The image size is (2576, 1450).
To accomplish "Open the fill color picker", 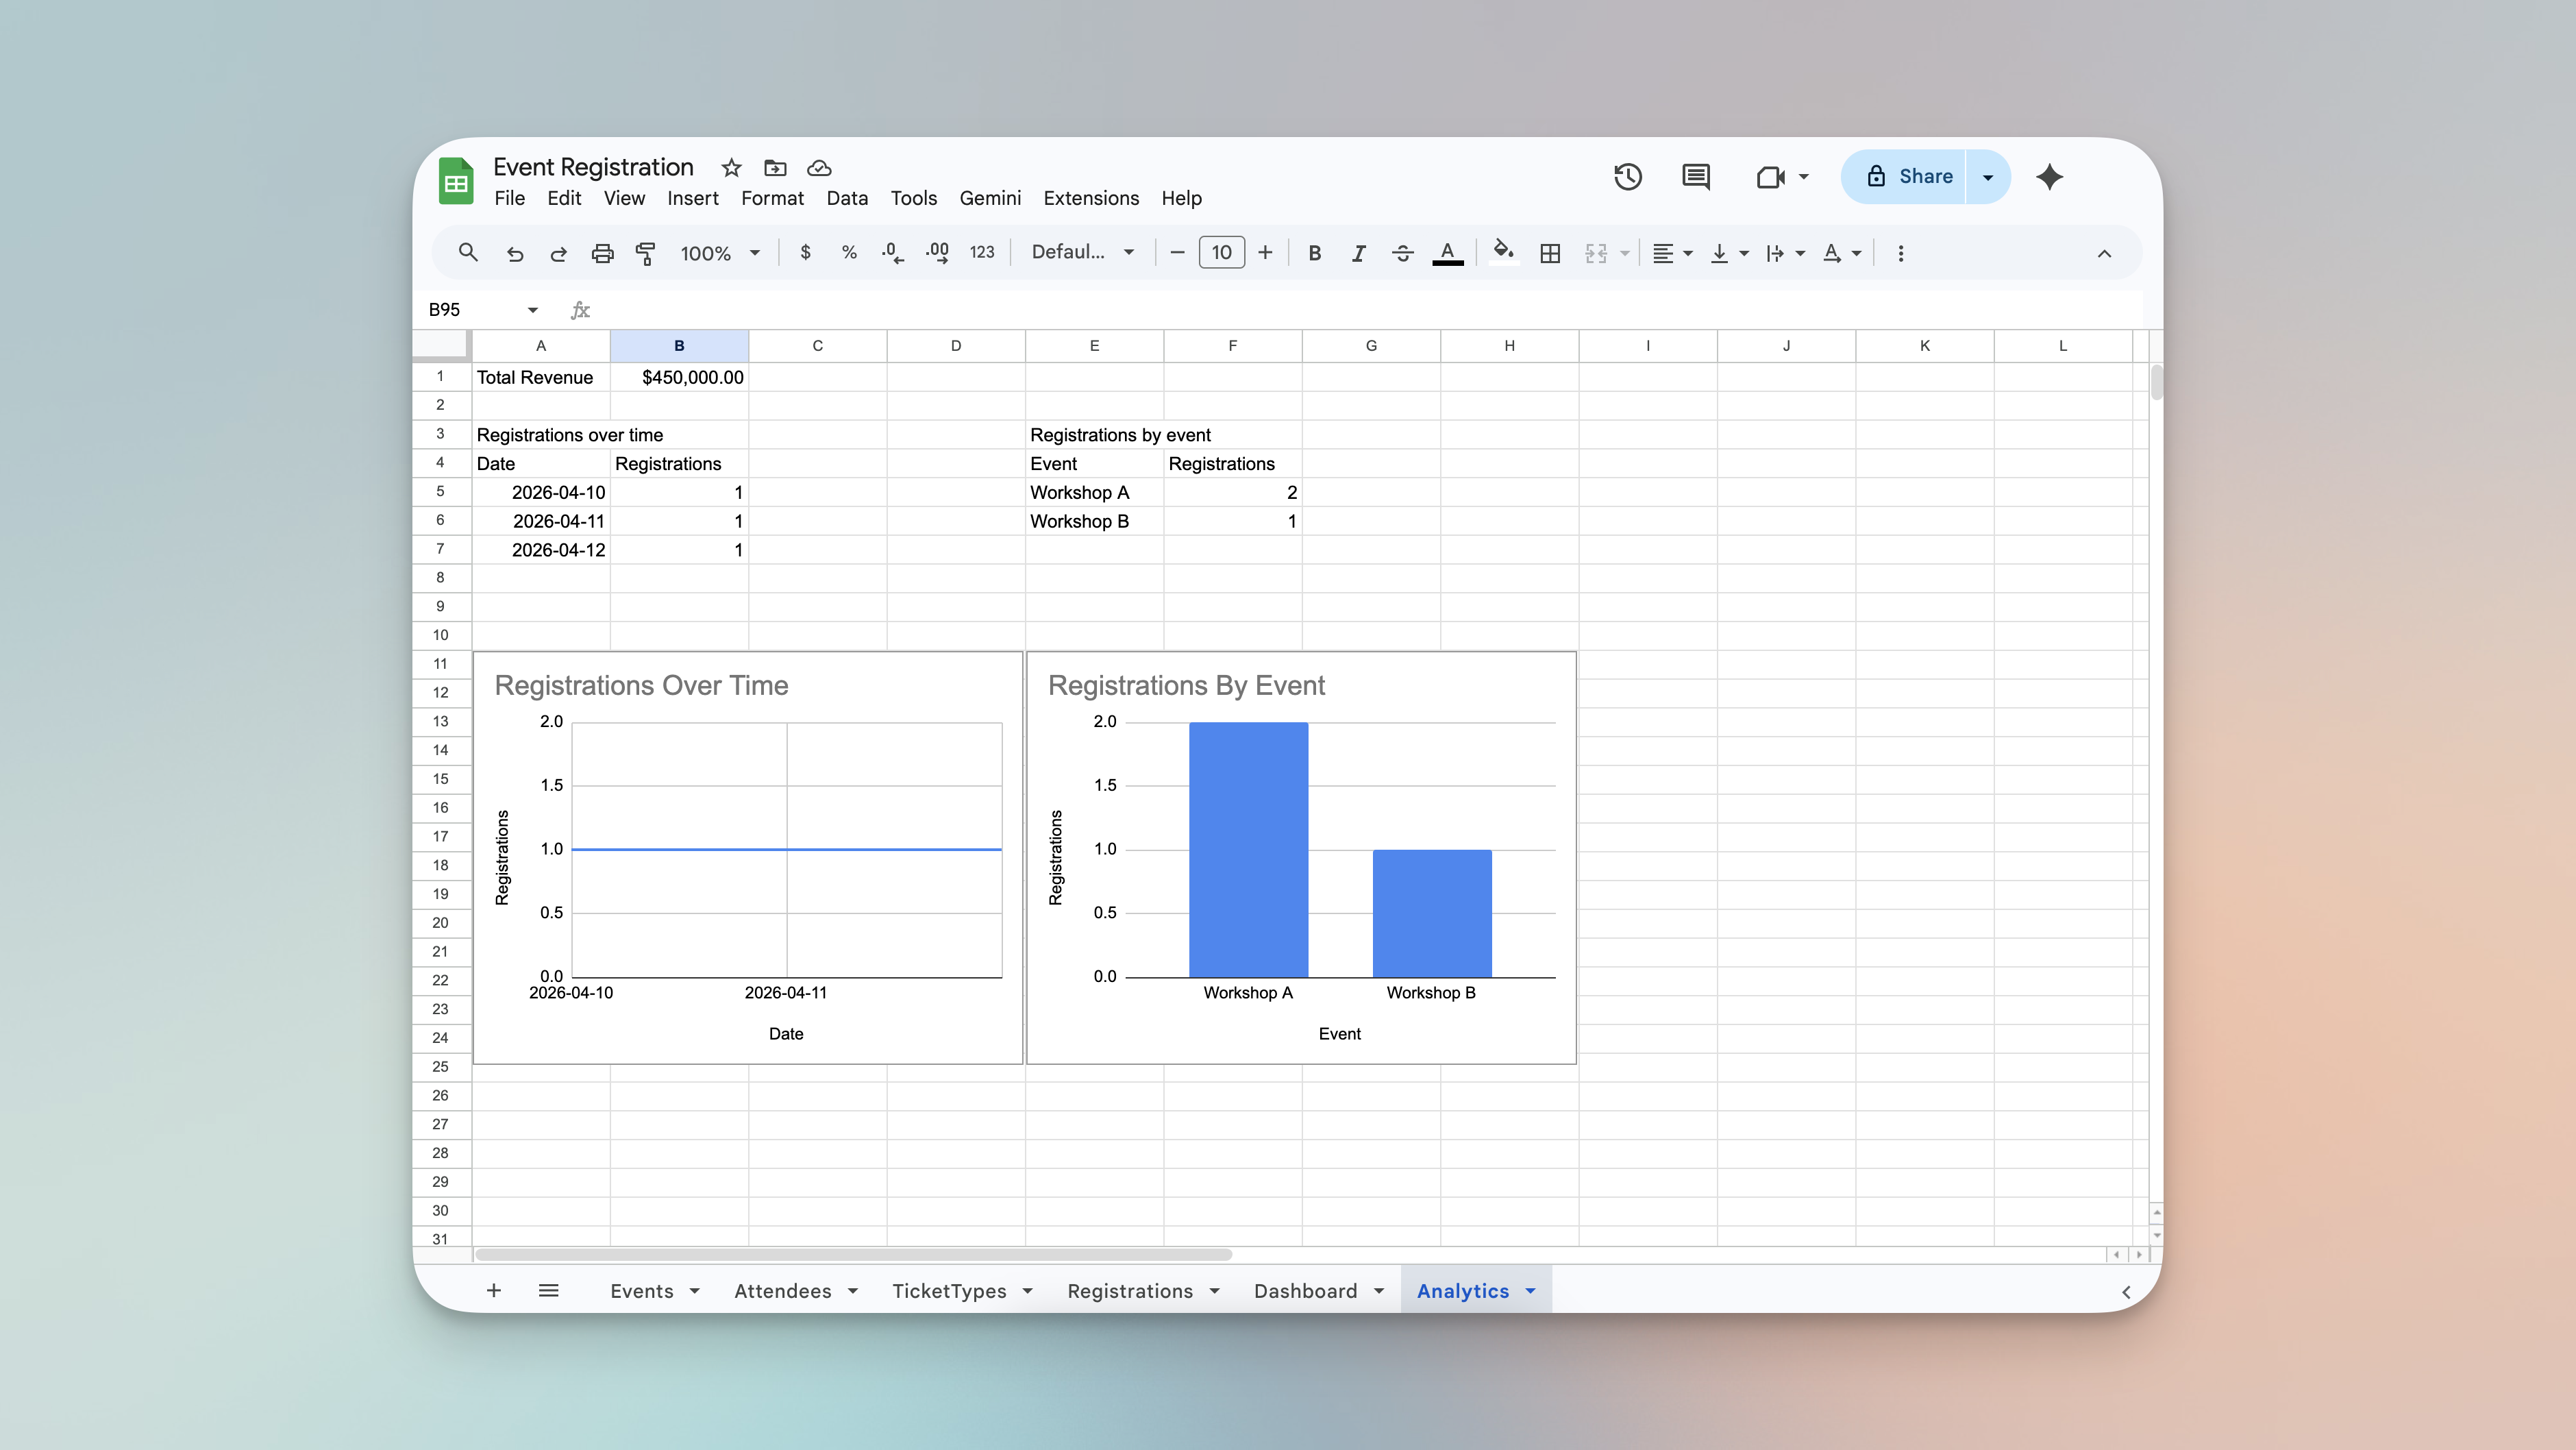I will (x=1503, y=252).
